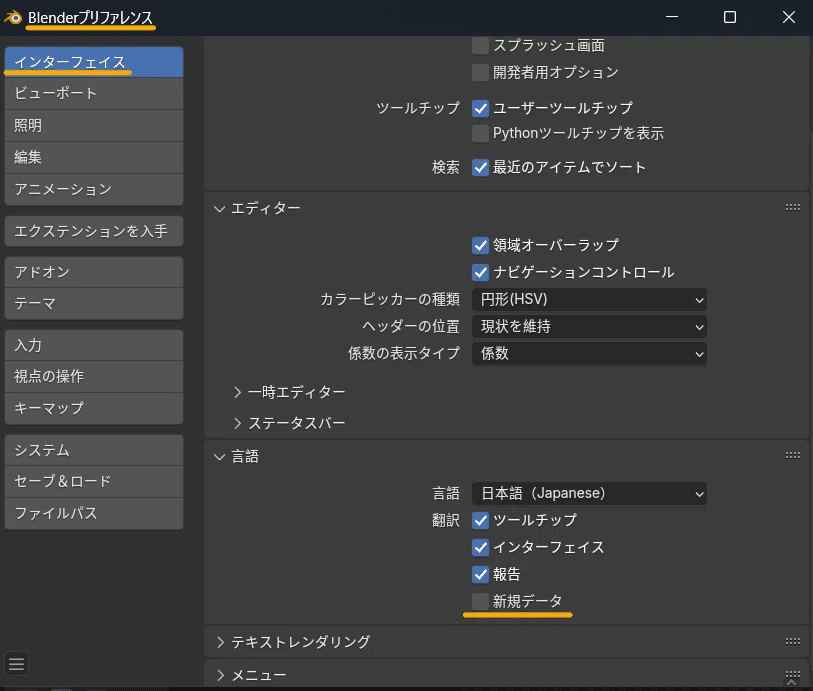Switch to the ビューポート tab
Image resolution: width=813 pixels, height=691 pixels.
tap(94, 93)
